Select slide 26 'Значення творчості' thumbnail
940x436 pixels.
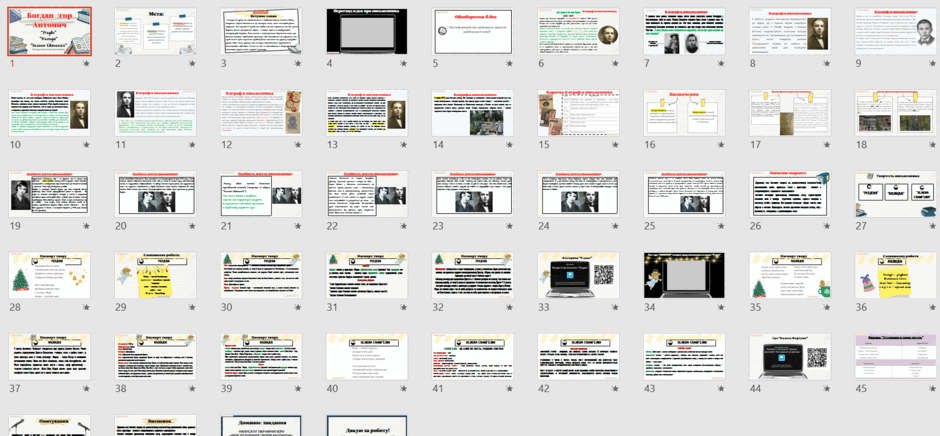pyautogui.click(x=791, y=194)
